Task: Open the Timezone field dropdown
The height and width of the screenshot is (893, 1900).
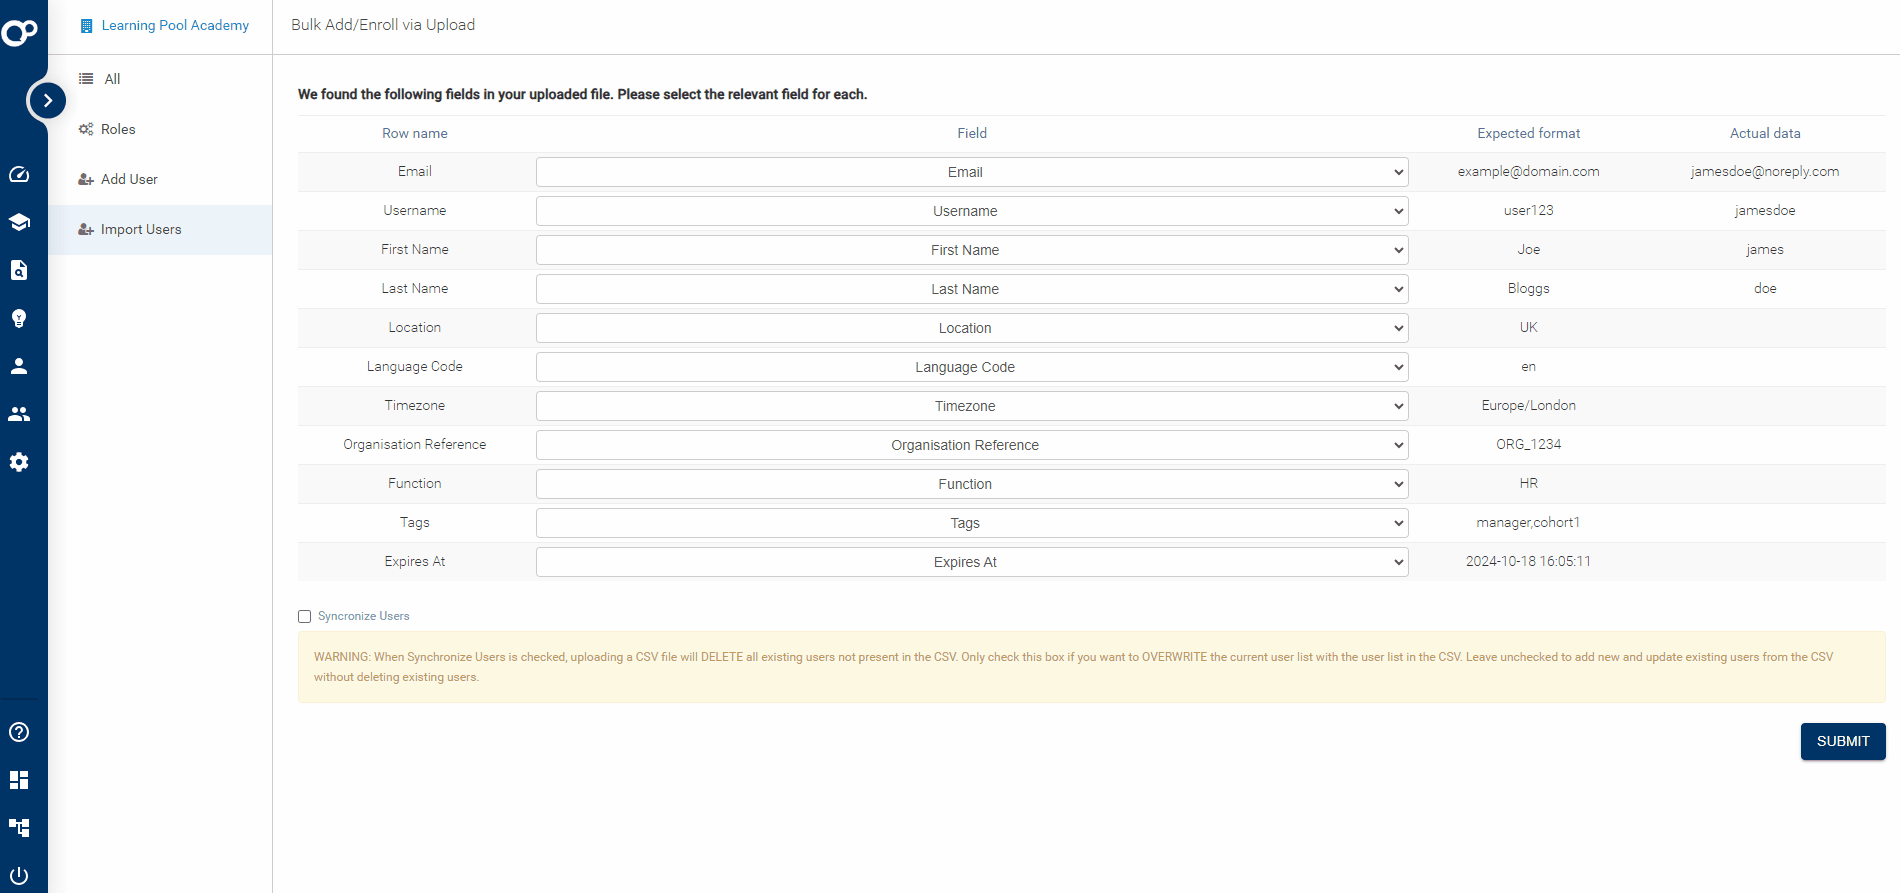Action: click(x=971, y=406)
